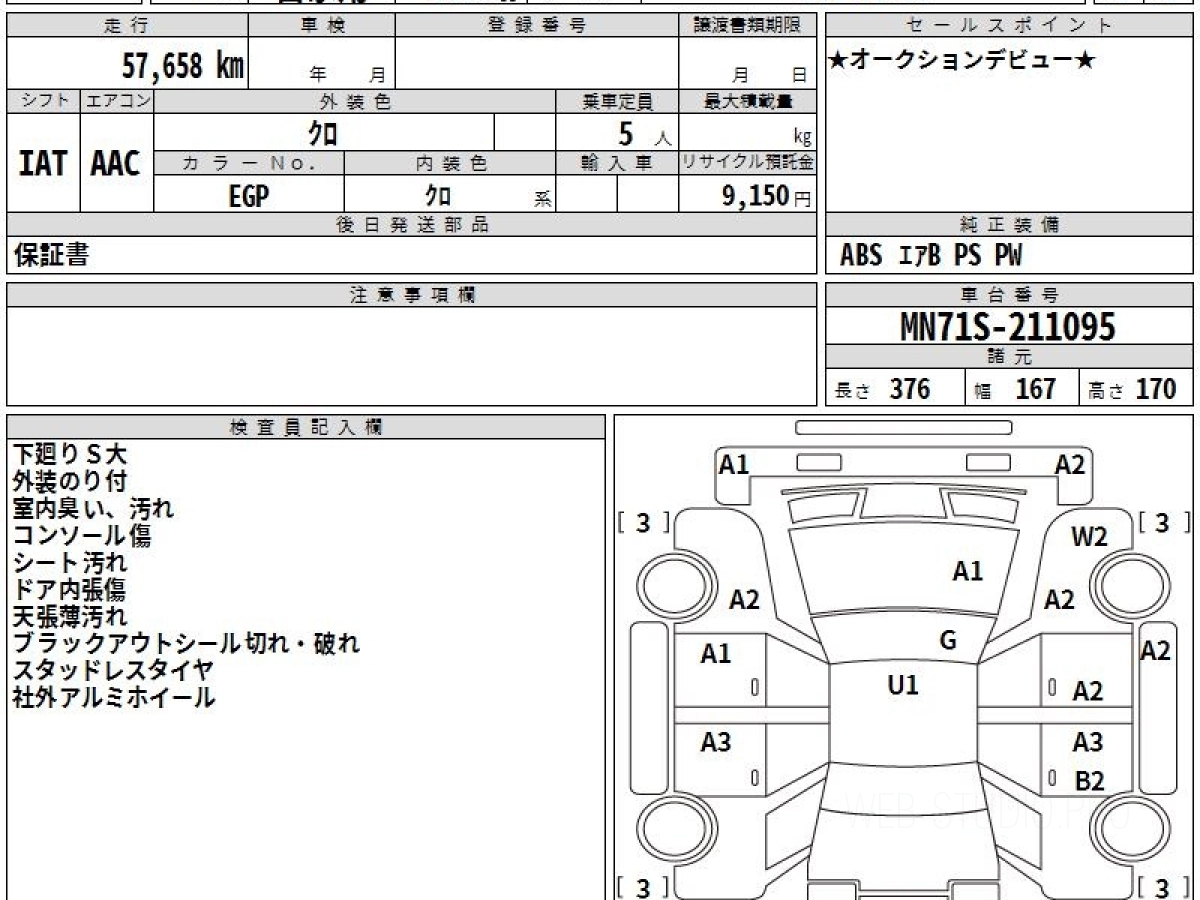The image size is (1200, 900).
Task: Select the note 社外アルミホイール
Action: coord(114,698)
